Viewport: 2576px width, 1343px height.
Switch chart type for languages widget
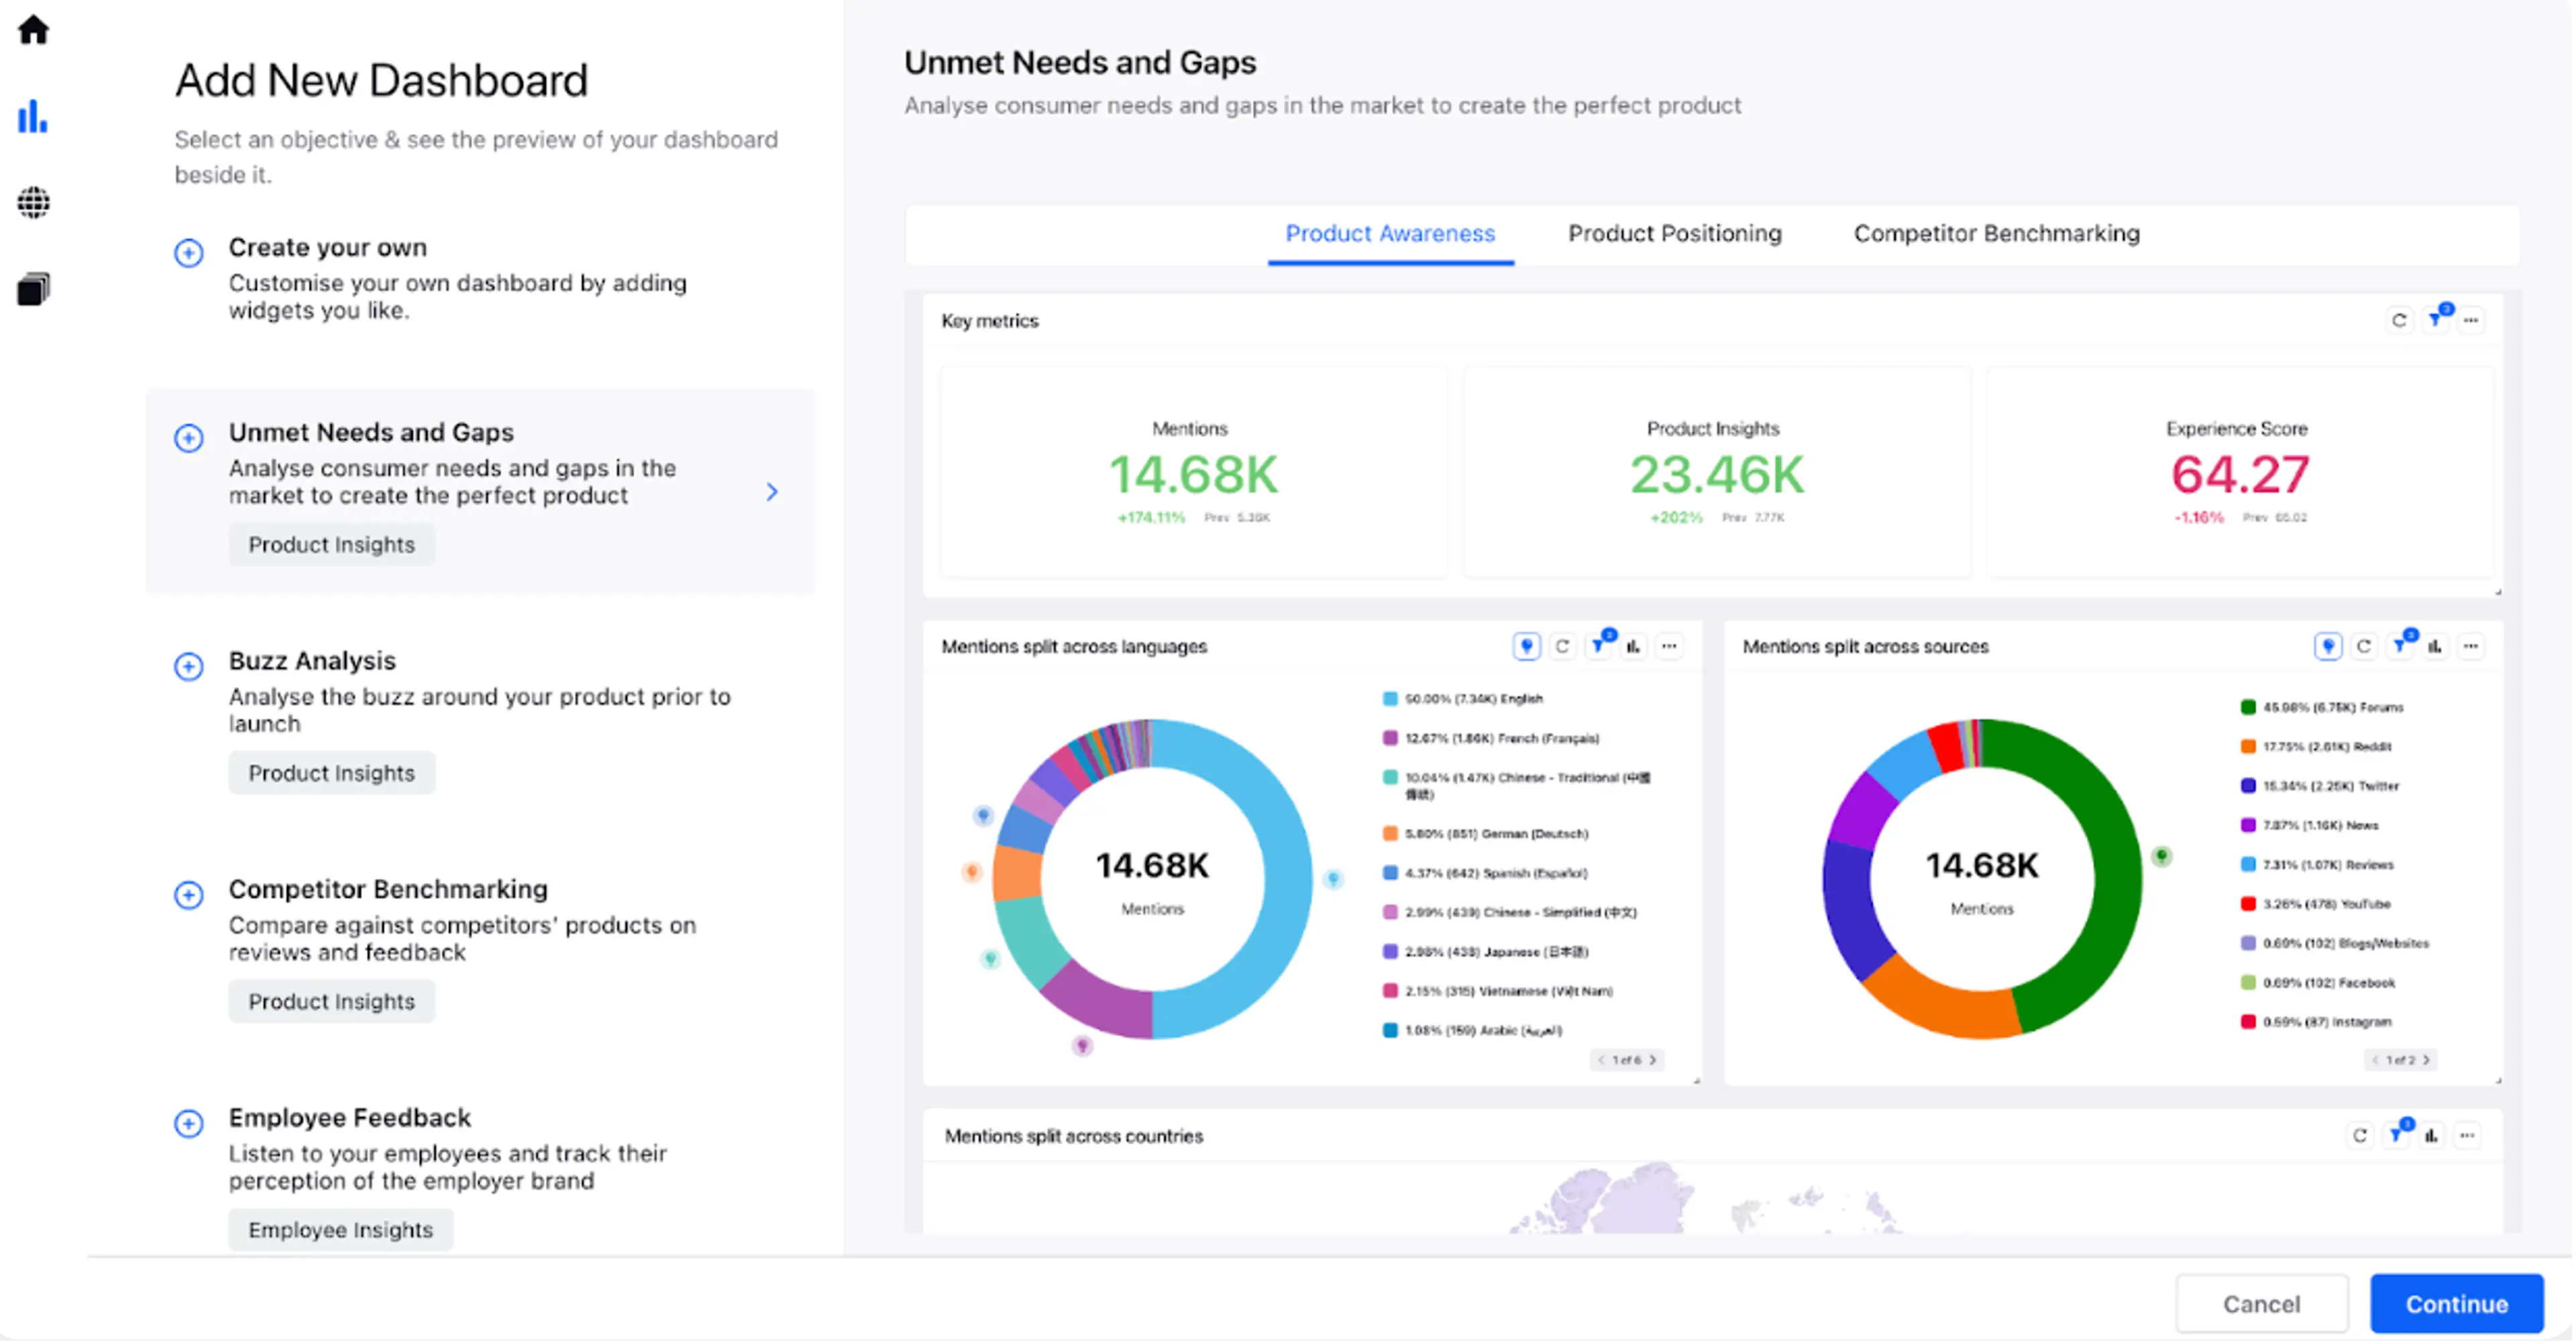[x=1633, y=647]
